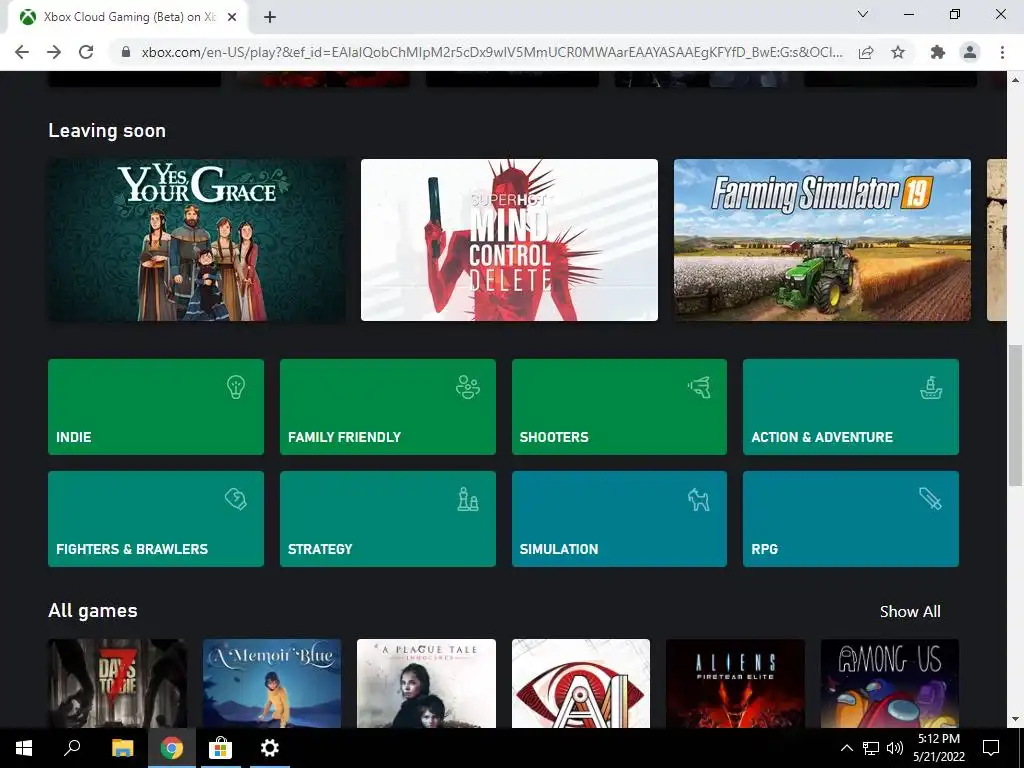Click the family icon on Family Friendly tile

tap(468, 387)
